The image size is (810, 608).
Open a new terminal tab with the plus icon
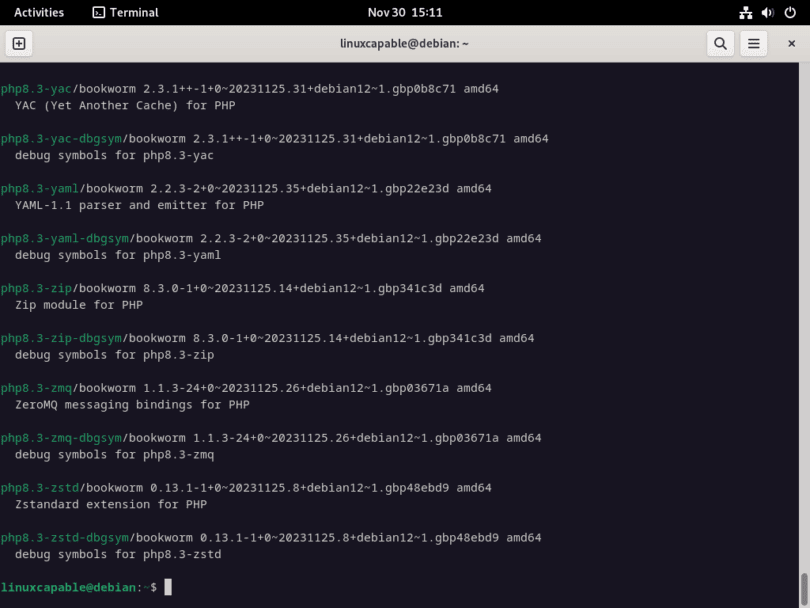(20, 43)
